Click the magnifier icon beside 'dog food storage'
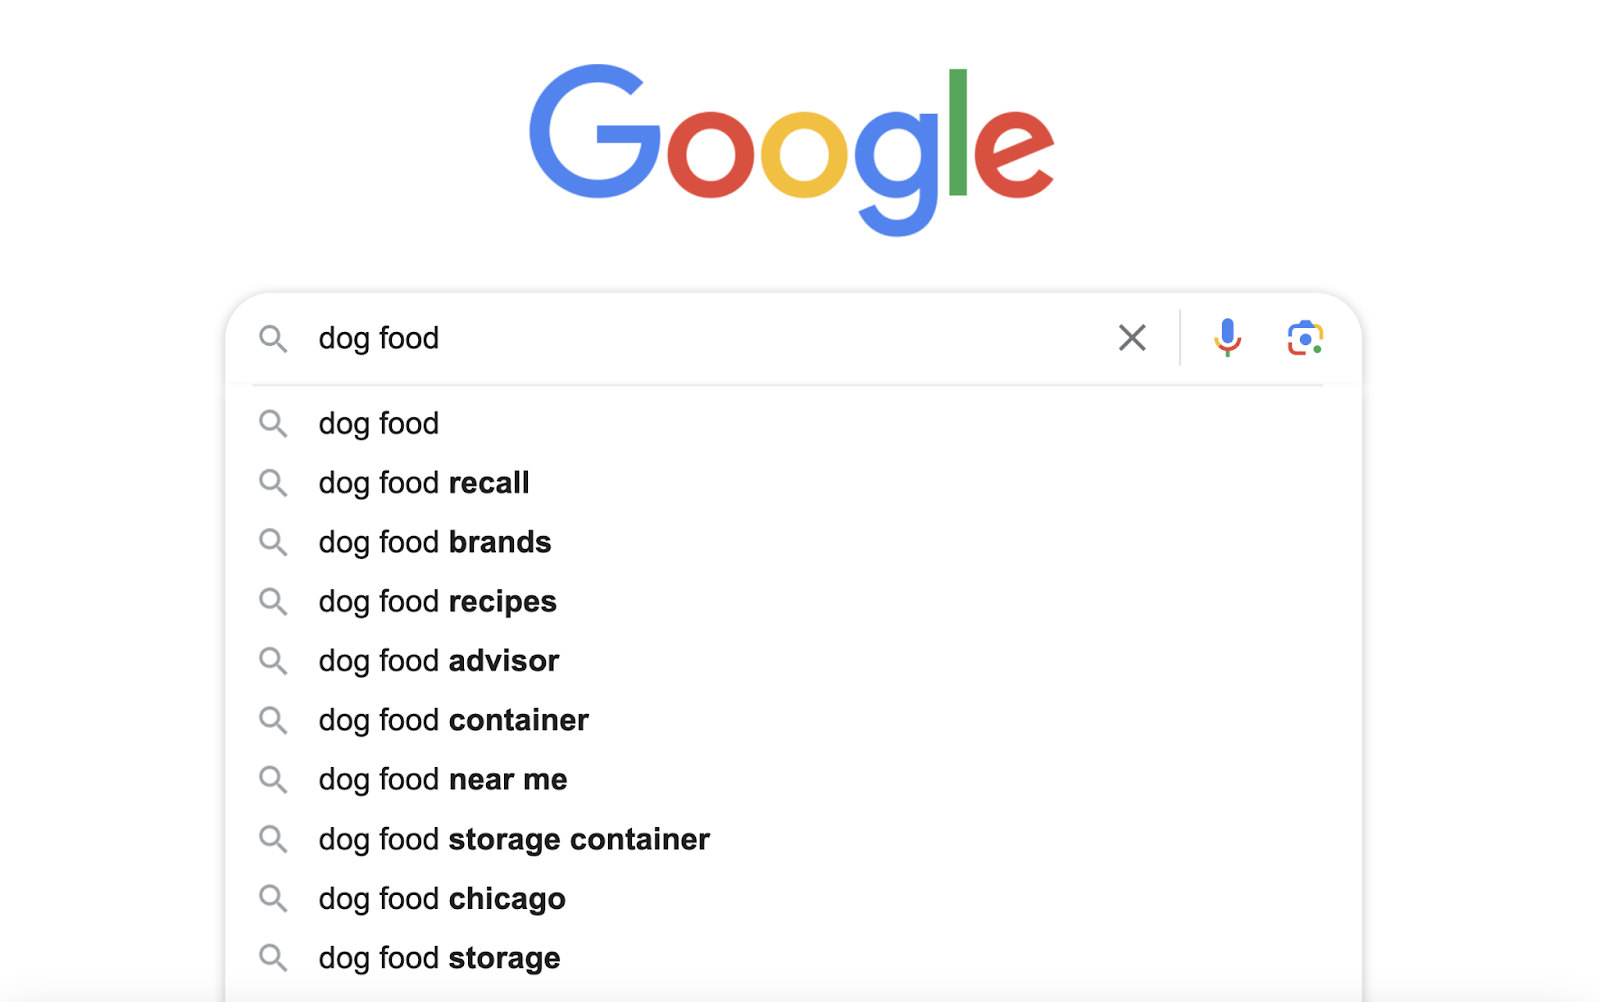Viewport: 1600px width, 1002px height. [x=272, y=957]
